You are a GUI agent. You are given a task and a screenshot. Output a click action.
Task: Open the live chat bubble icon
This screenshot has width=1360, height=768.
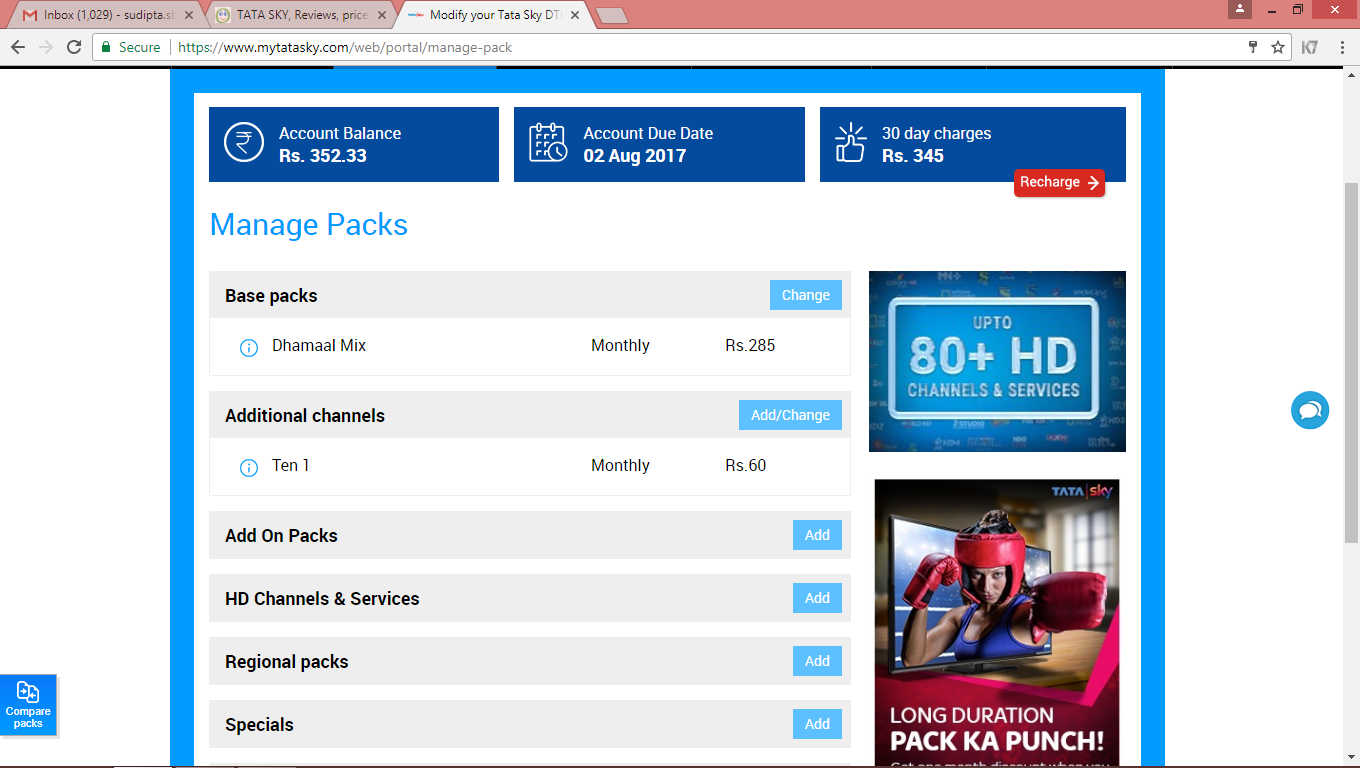pos(1309,410)
